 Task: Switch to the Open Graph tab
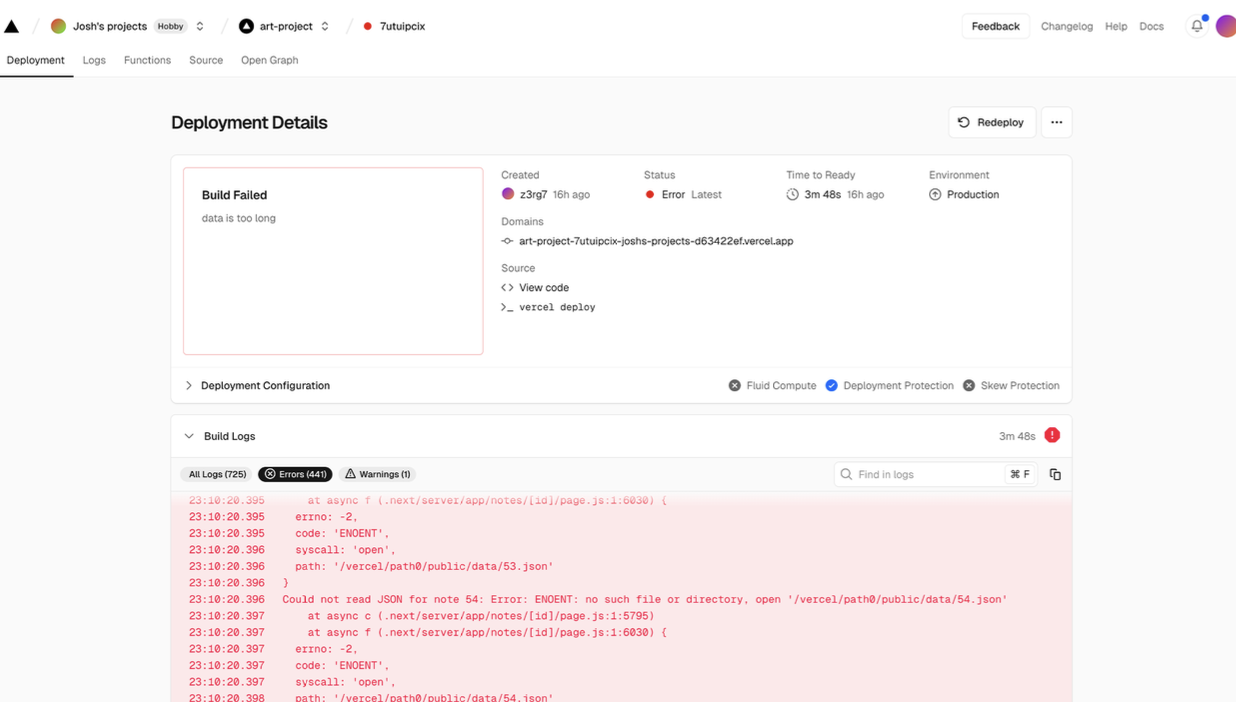tap(269, 60)
